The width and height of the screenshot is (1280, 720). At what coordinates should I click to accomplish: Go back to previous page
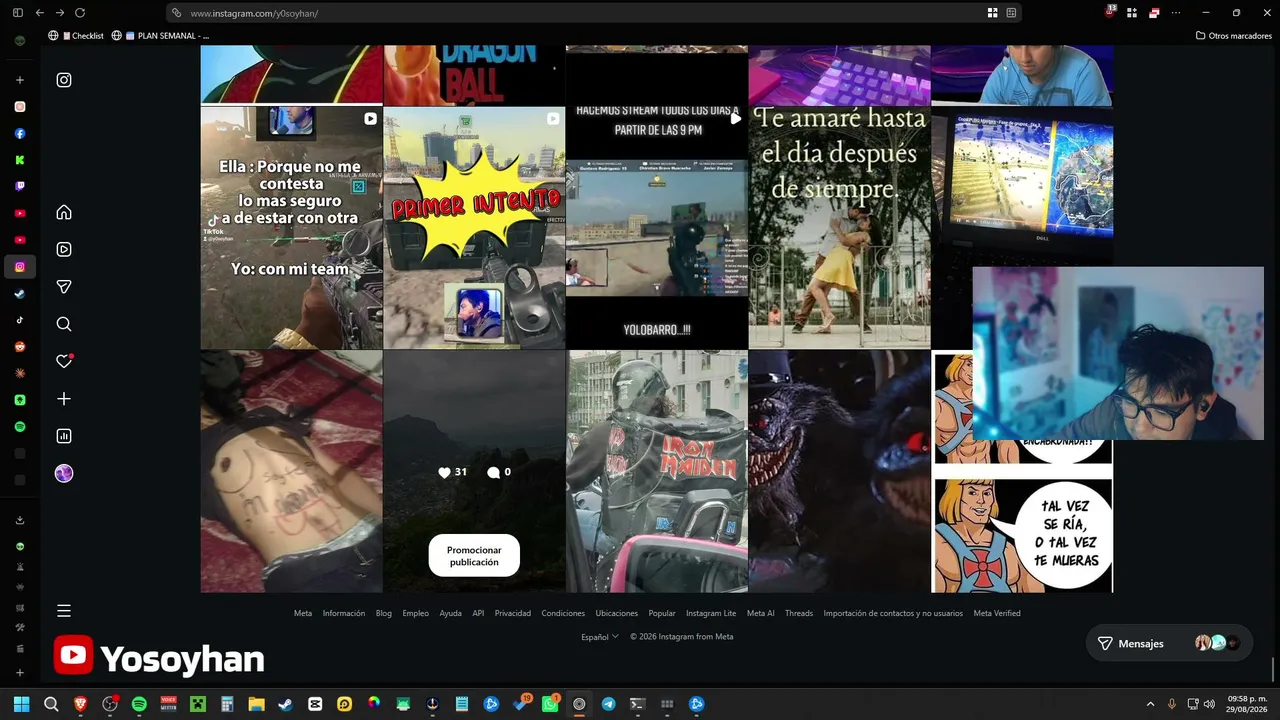pos(39,13)
